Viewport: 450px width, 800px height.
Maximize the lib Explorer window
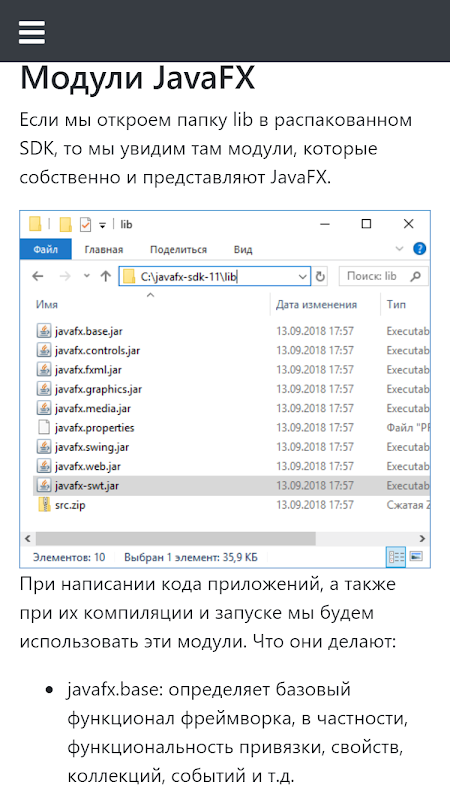366,223
